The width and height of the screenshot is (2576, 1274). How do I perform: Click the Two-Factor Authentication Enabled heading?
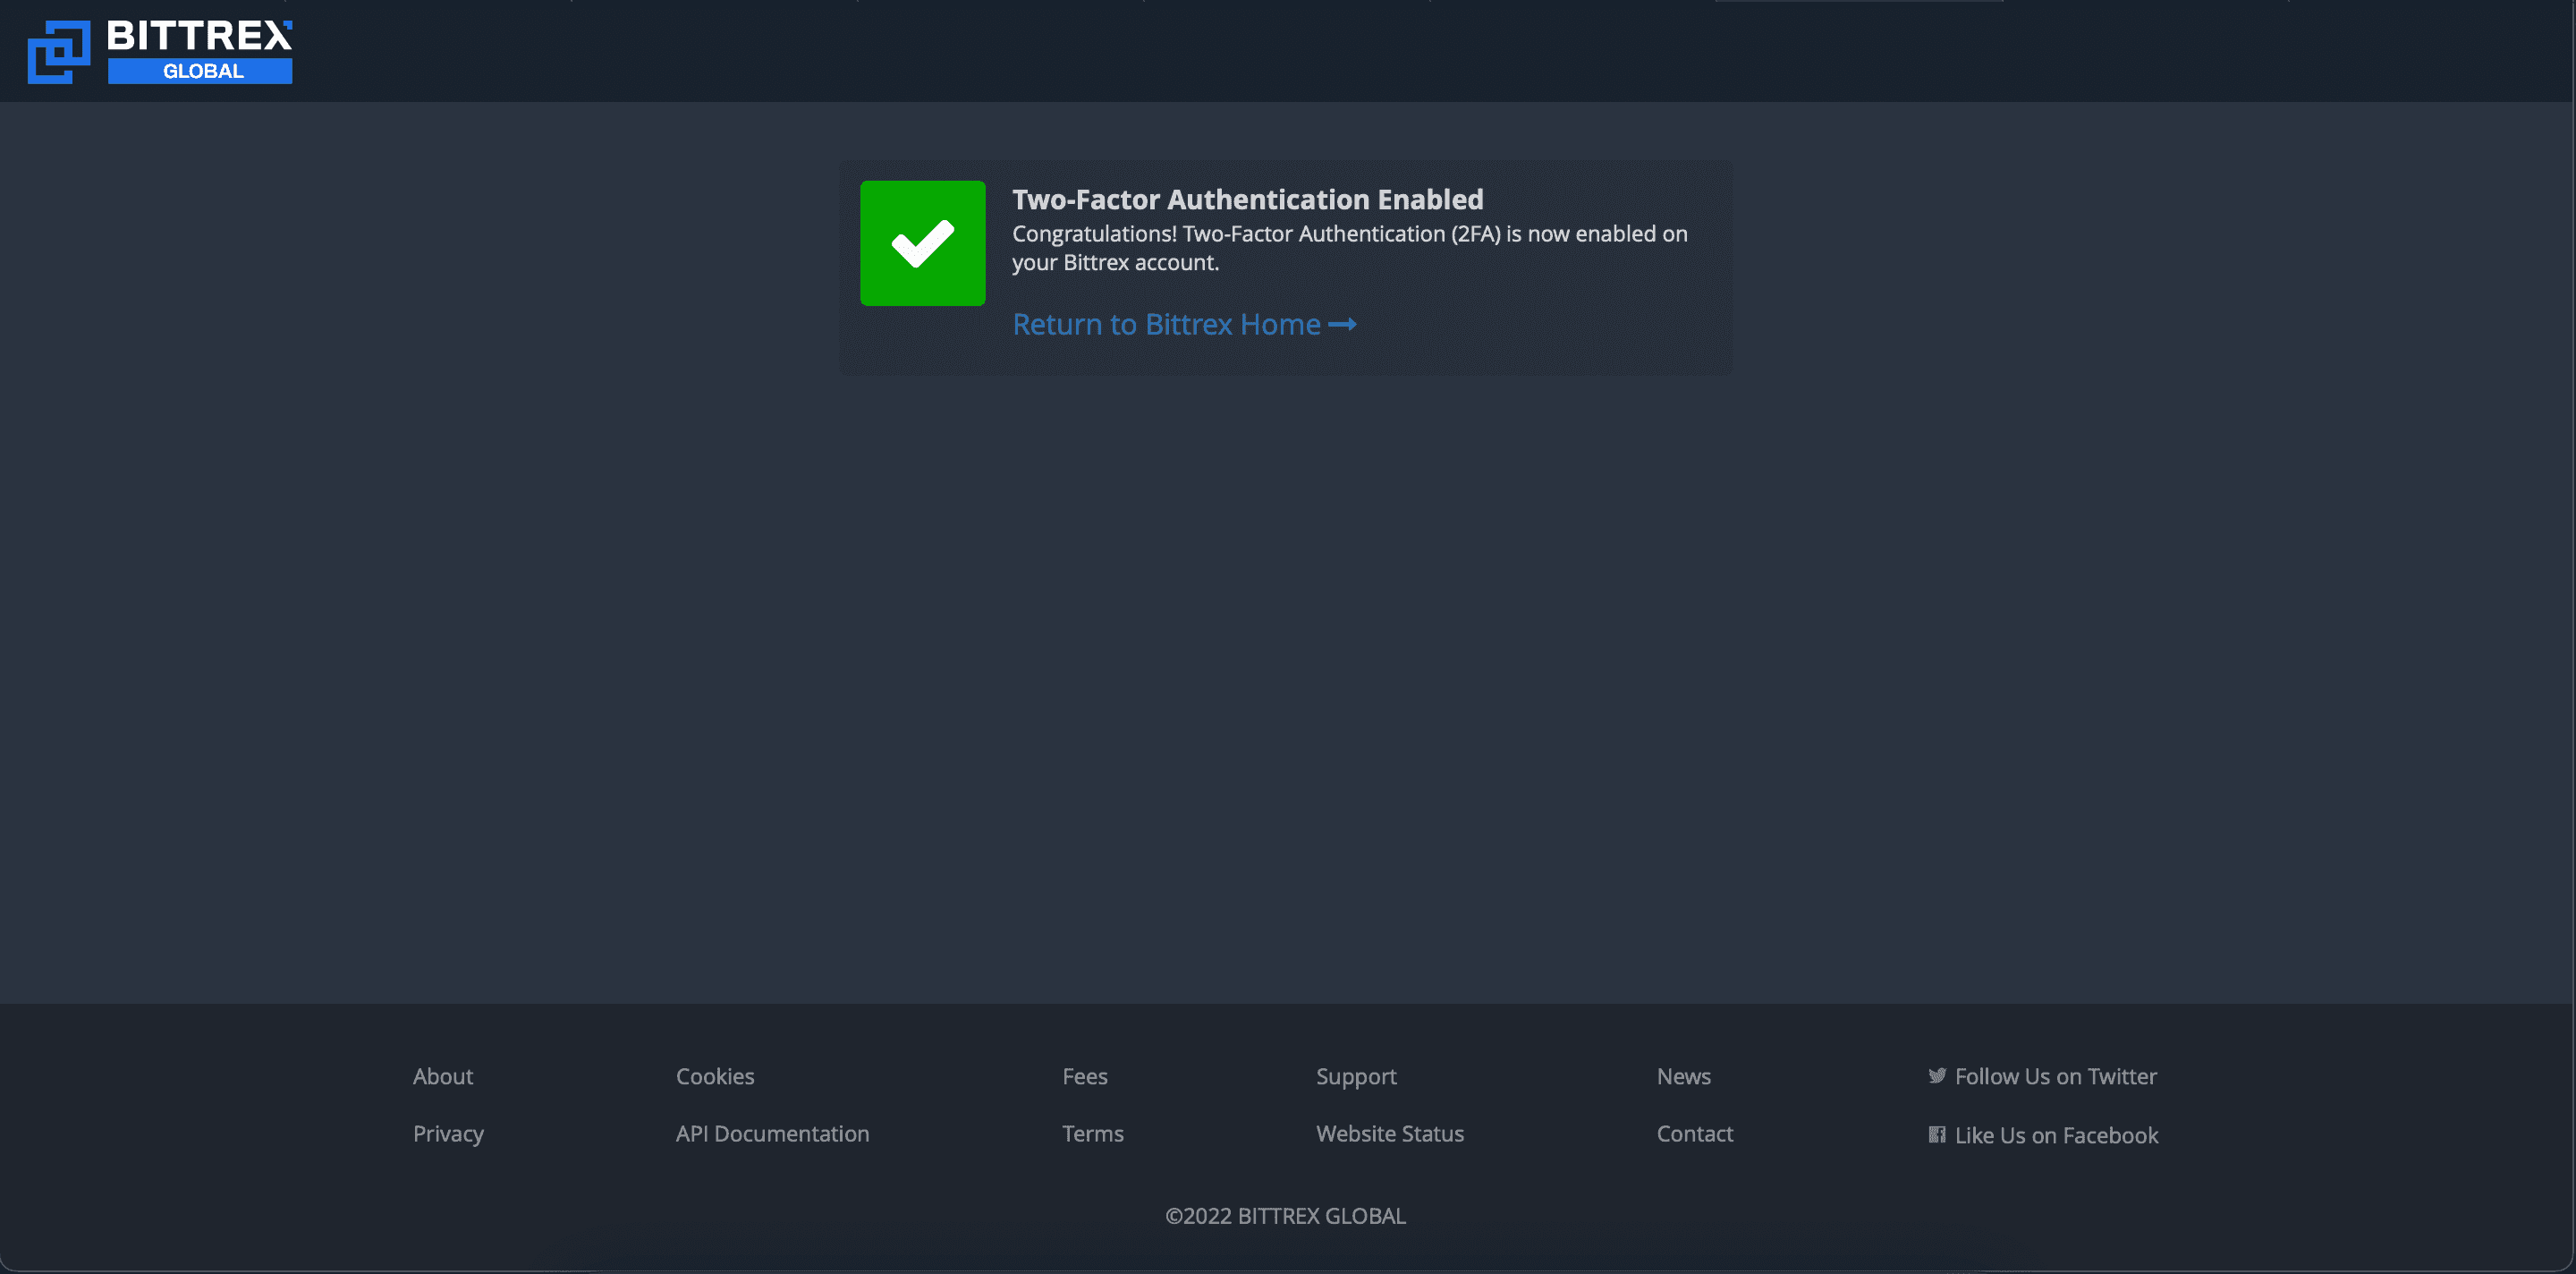1248,200
